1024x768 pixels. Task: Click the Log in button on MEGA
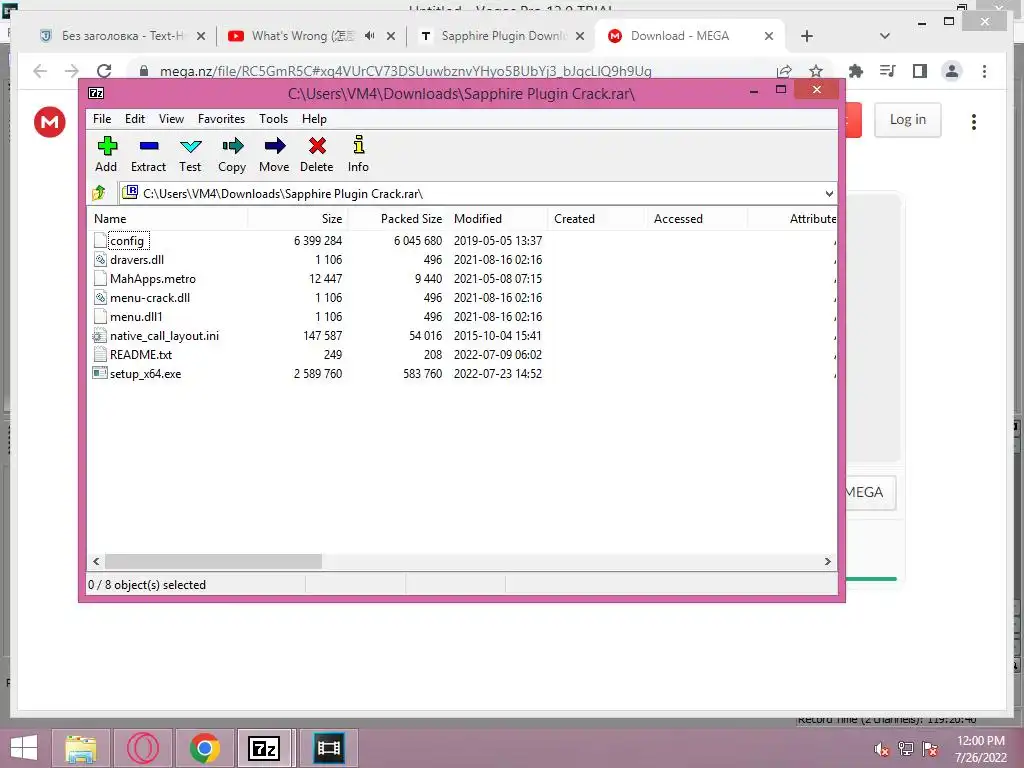[x=908, y=120]
